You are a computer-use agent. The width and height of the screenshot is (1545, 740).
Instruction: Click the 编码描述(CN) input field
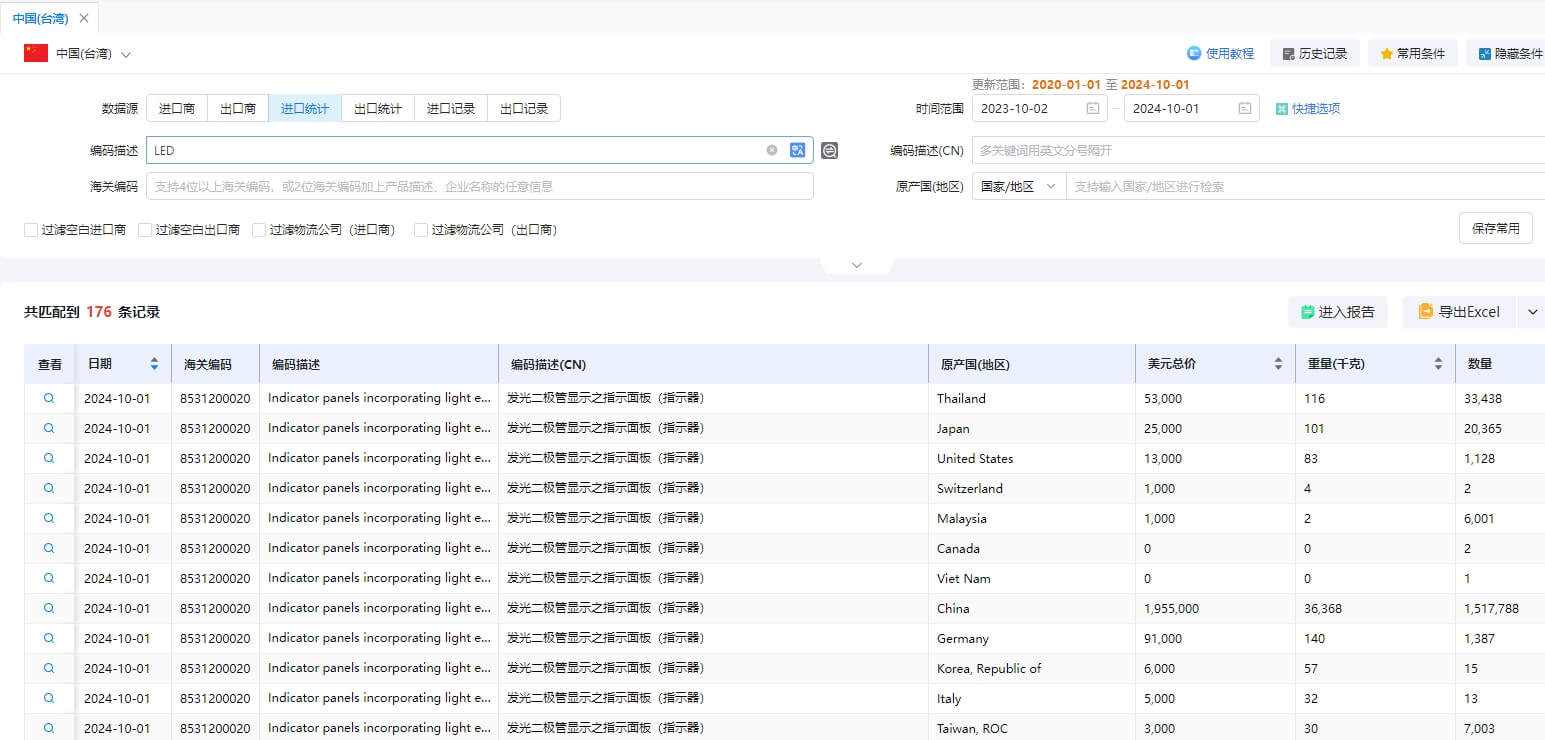pos(1258,150)
